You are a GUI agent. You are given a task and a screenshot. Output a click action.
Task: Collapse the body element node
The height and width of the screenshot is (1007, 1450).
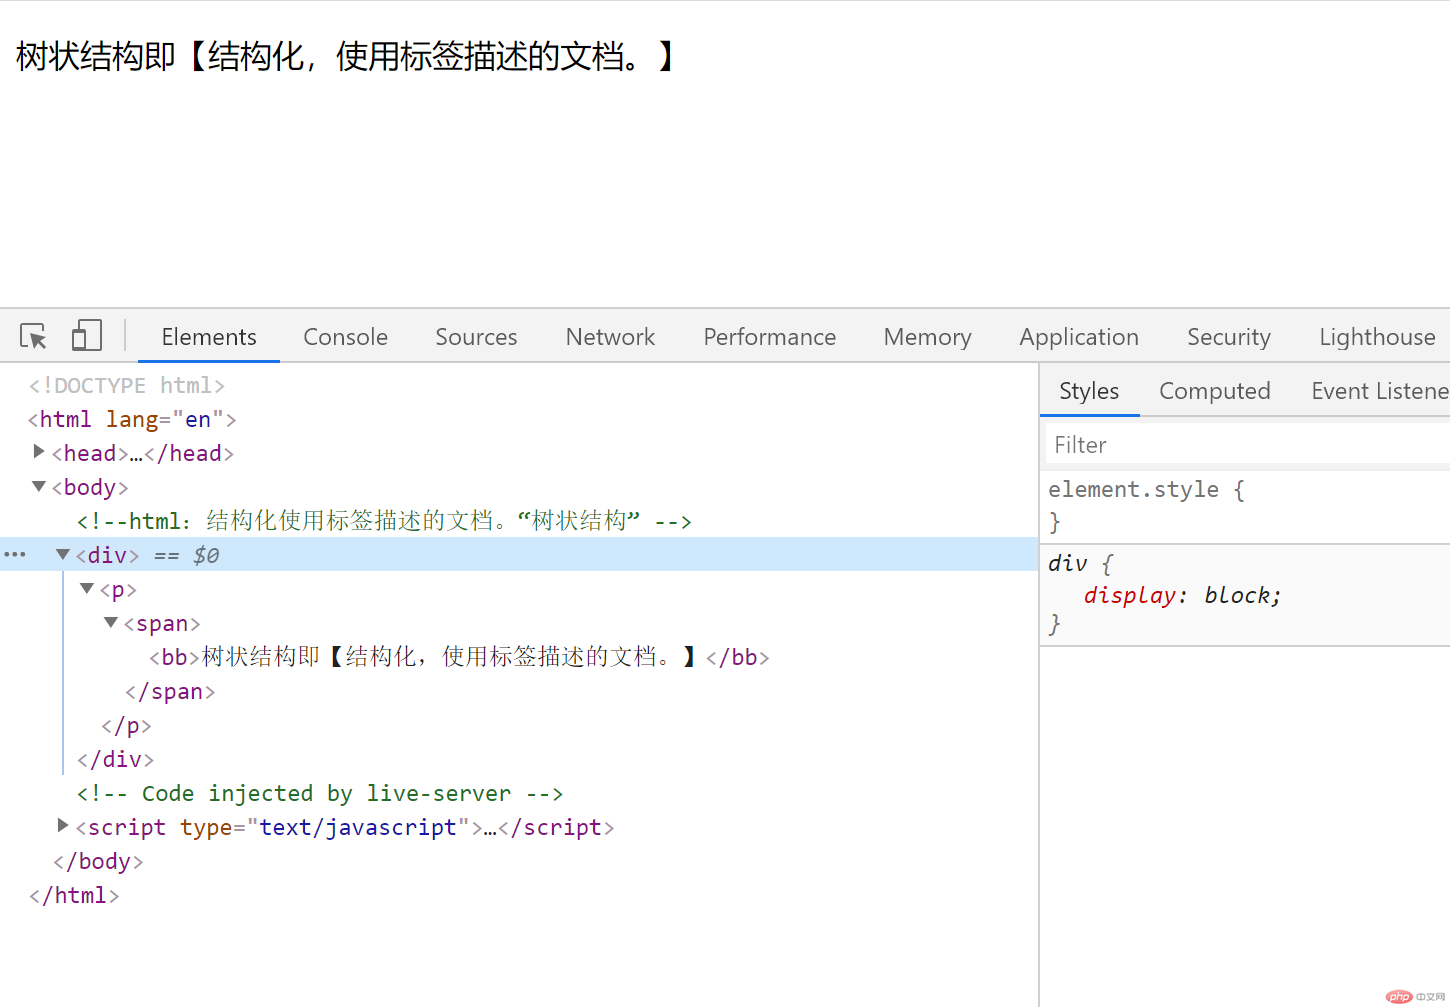(39, 486)
